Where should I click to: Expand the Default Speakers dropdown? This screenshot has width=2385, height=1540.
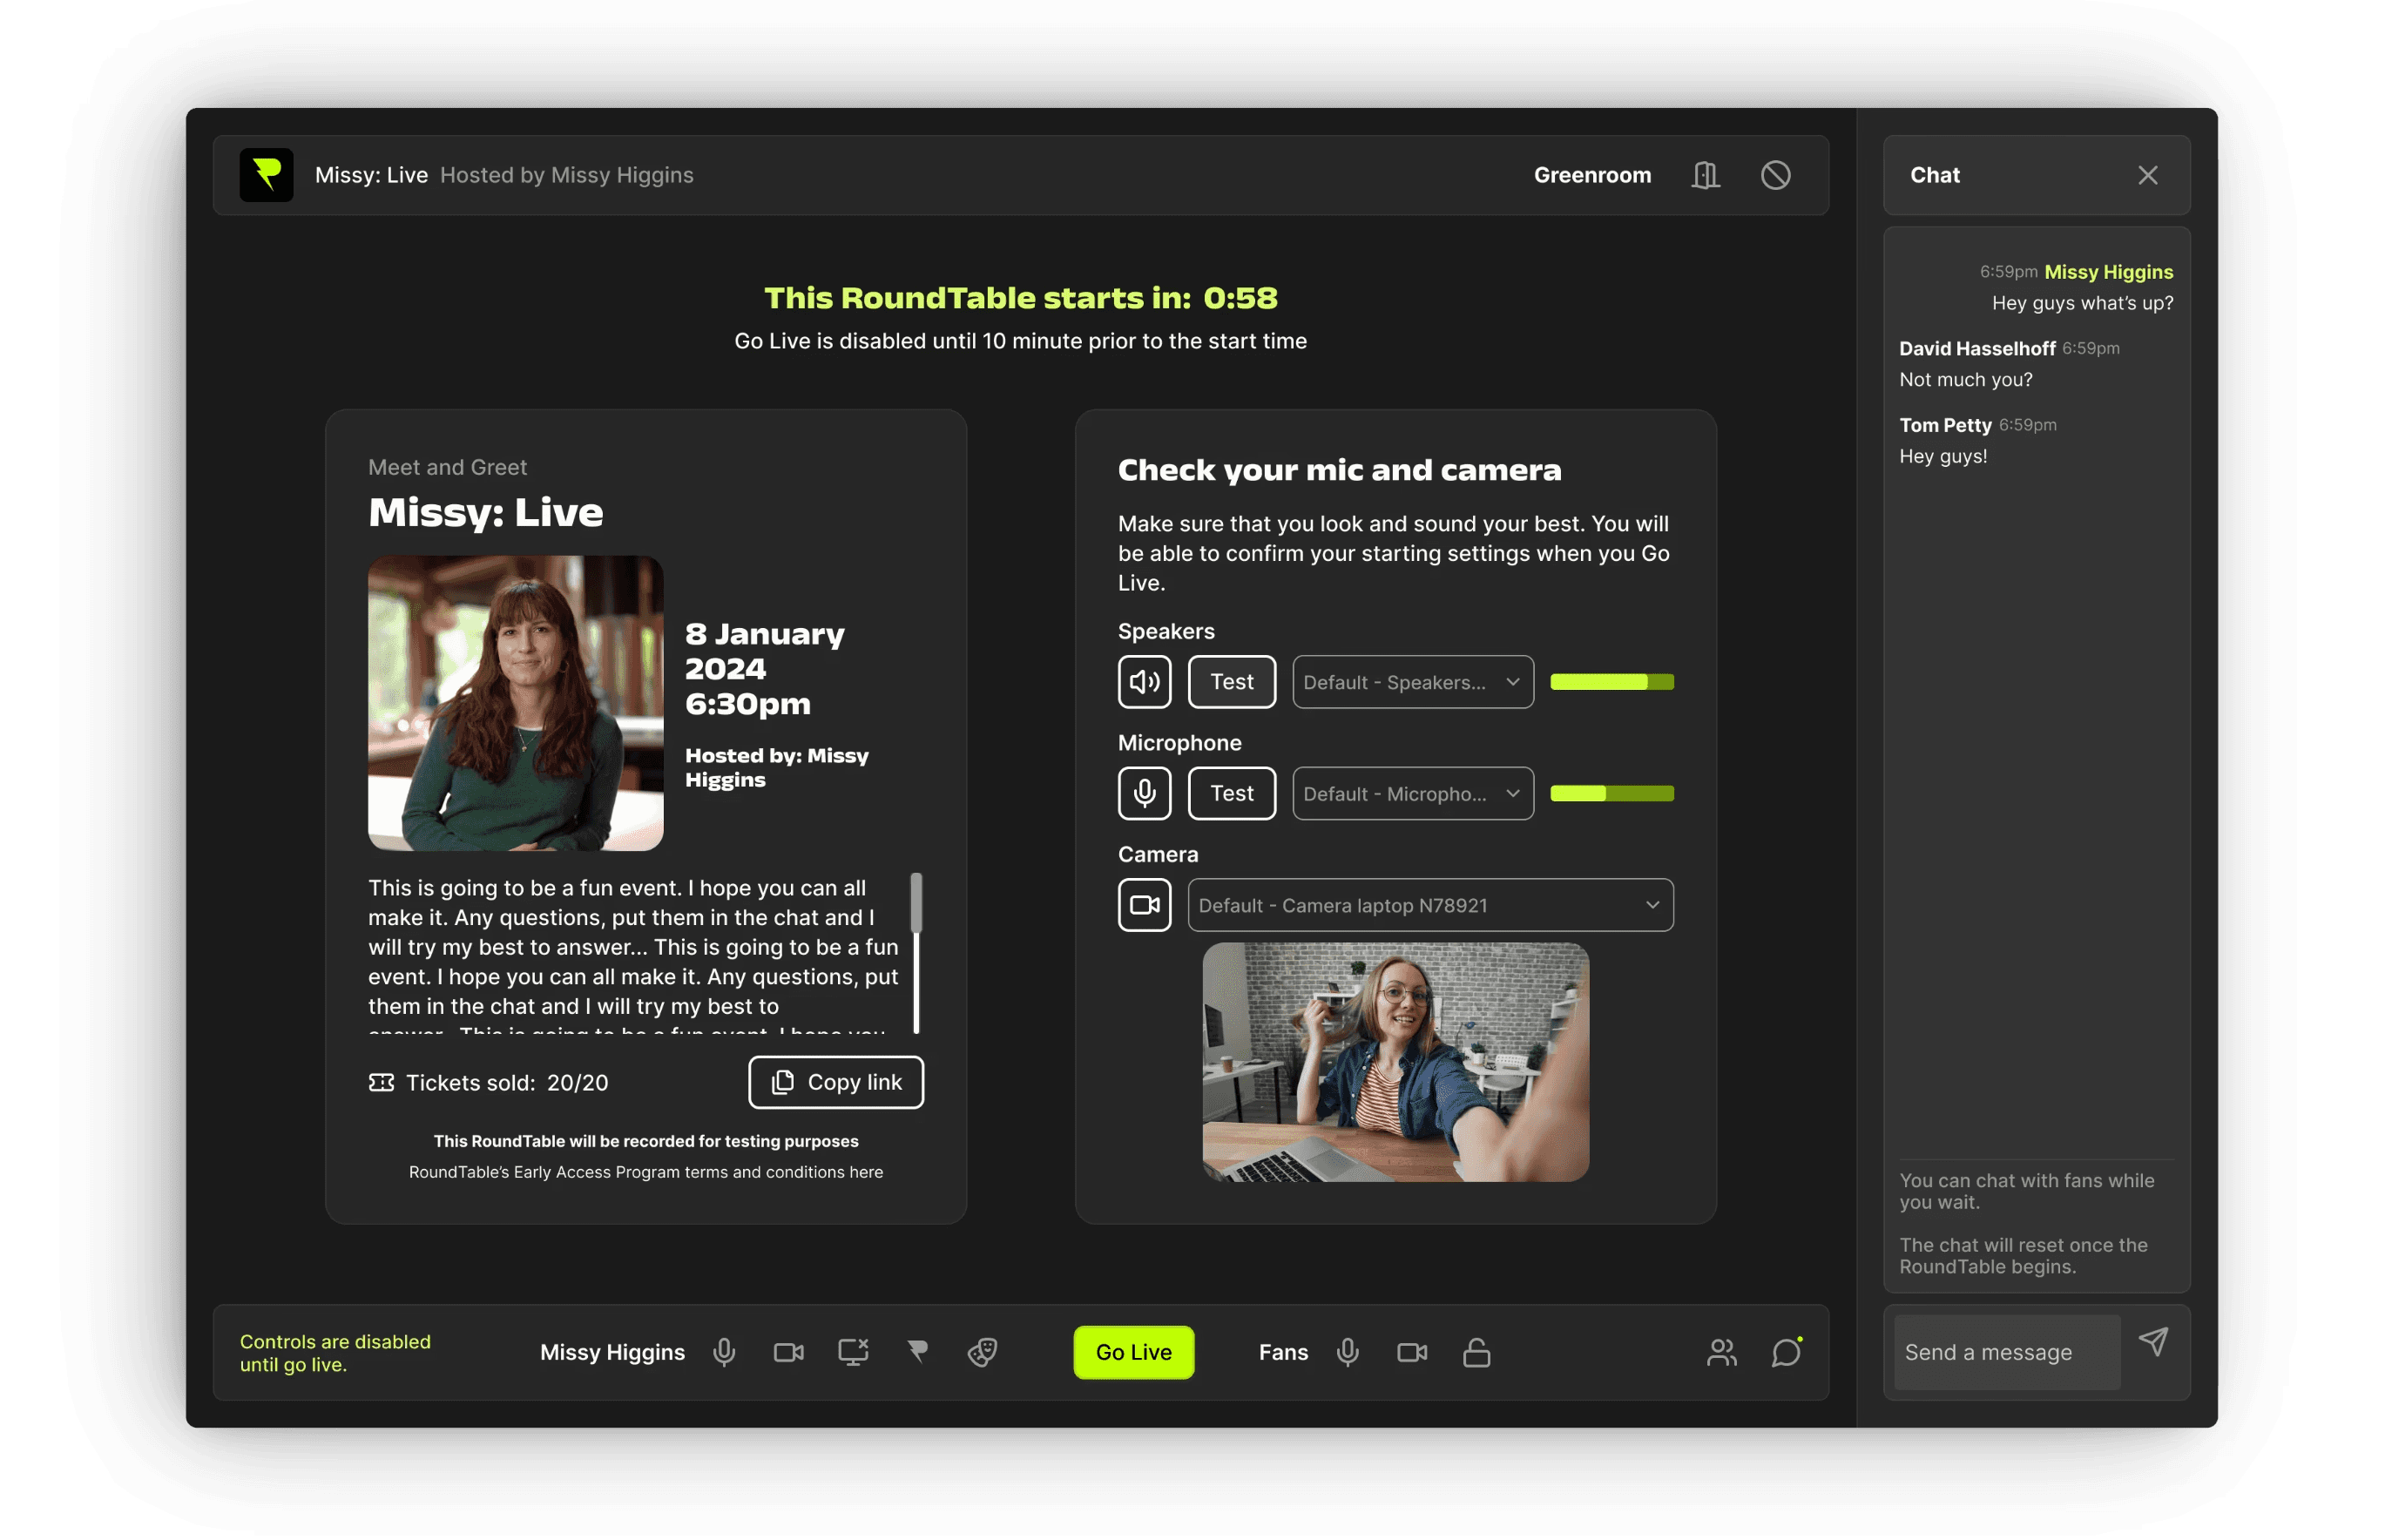click(1412, 682)
